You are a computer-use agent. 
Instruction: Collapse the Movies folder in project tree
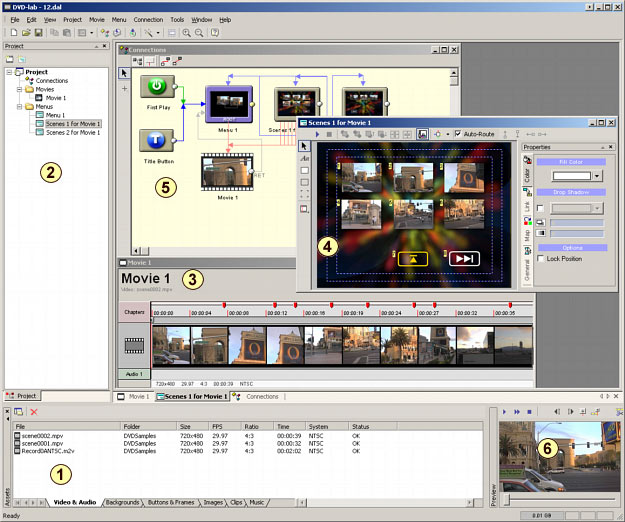20,89
